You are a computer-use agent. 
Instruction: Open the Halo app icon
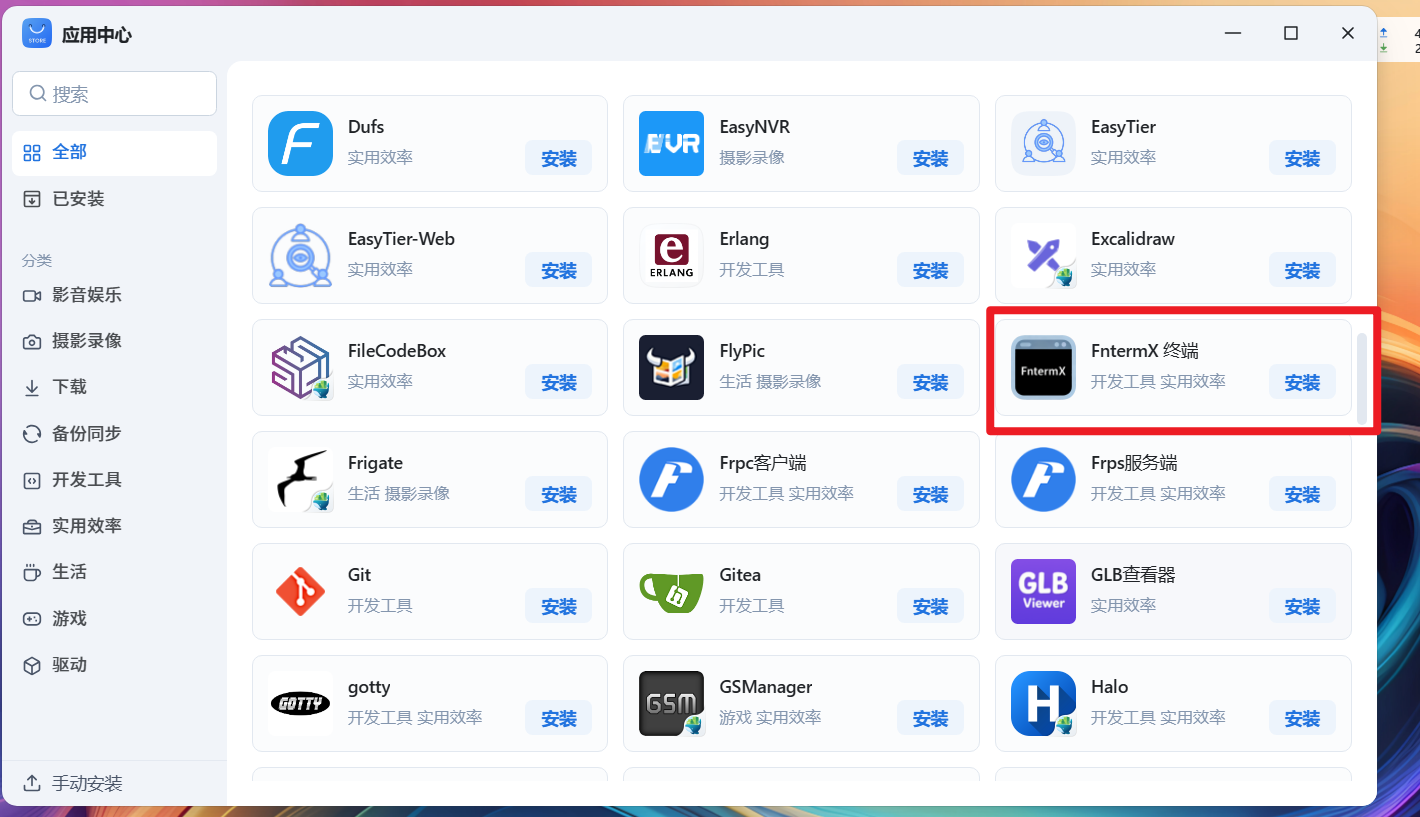point(1043,703)
